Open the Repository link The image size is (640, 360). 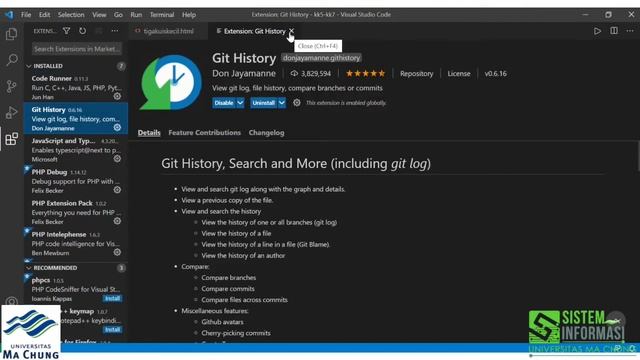click(417, 73)
